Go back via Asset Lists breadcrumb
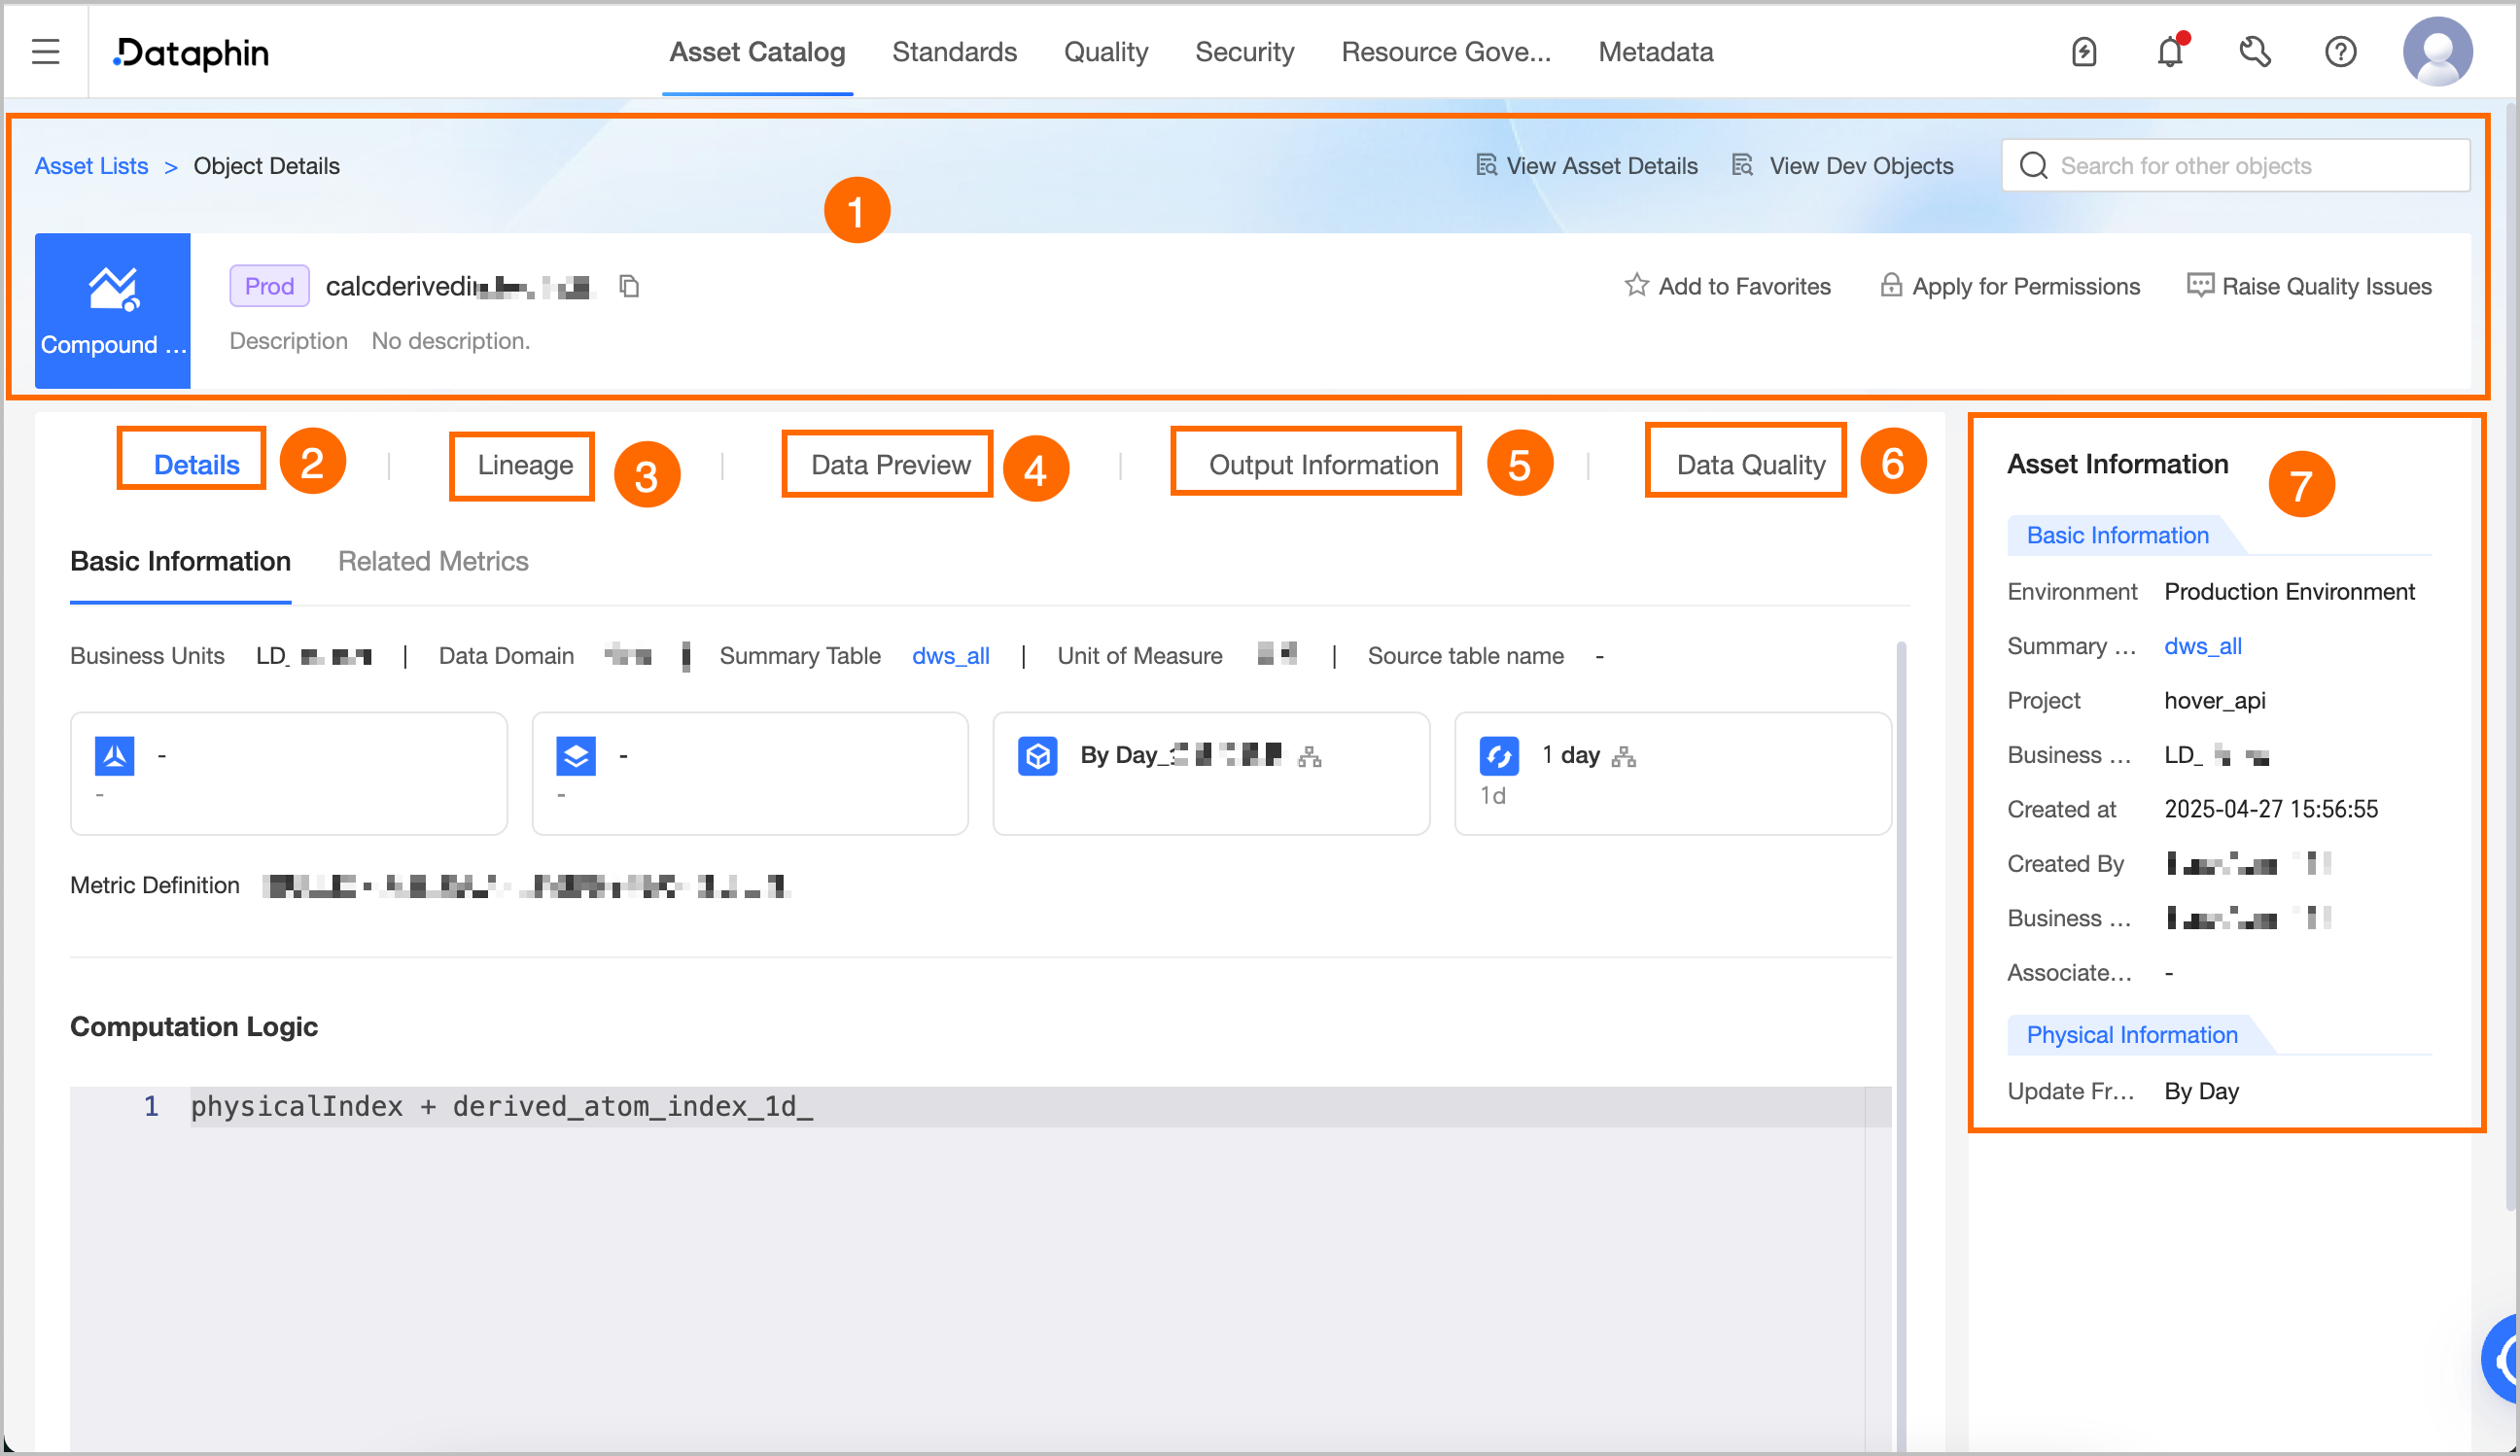Viewport: 2520px width, 1456px height. pyautogui.click(x=91, y=166)
